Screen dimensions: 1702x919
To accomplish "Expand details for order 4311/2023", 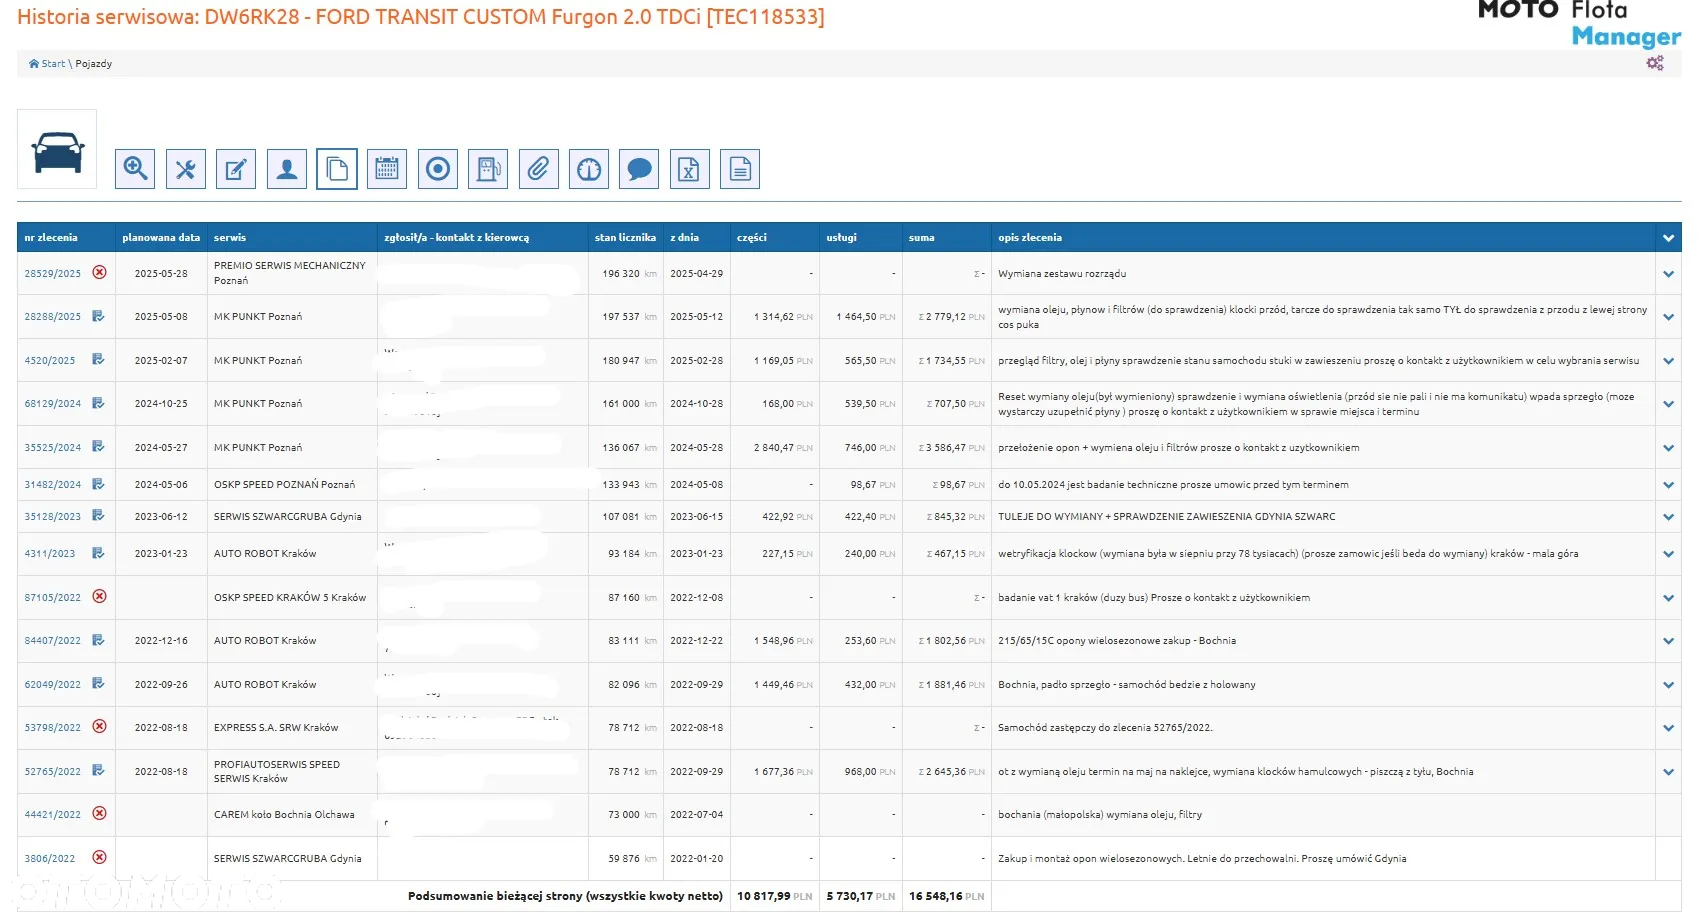I will (x=1668, y=554).
